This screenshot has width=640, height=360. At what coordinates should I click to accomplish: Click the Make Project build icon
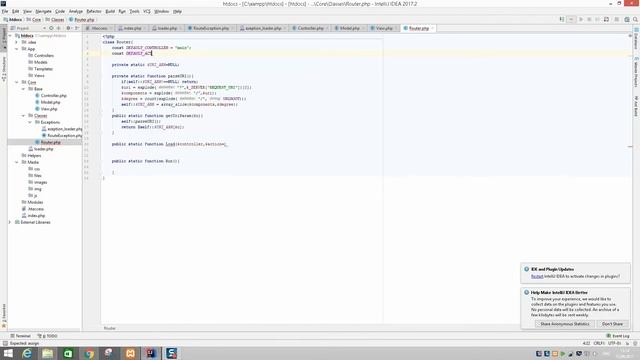(x=562, y=19)
